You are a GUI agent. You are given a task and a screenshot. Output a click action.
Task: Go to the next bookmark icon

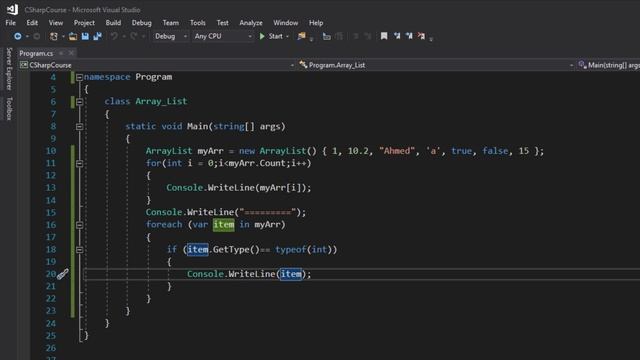click(x=409, y=36)
